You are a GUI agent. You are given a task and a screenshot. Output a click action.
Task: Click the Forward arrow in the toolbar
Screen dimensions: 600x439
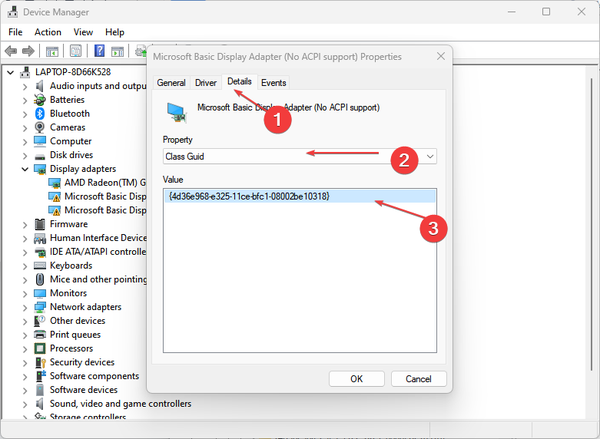point(28,51)
